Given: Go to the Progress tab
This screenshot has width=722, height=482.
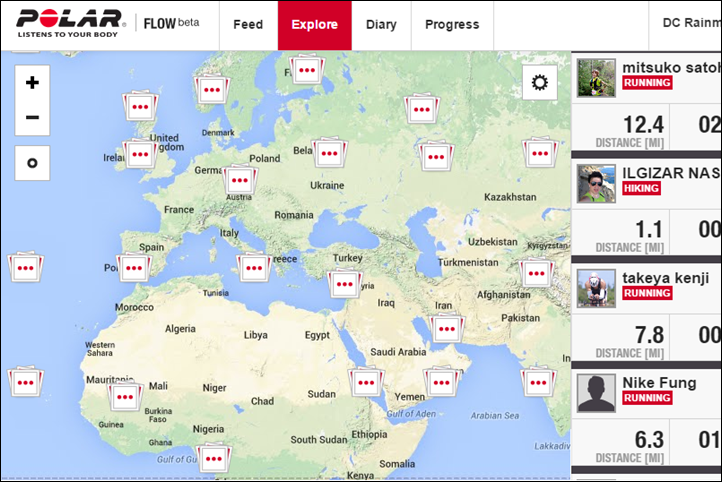Looking at the screenshot, I should coord(452,25).
